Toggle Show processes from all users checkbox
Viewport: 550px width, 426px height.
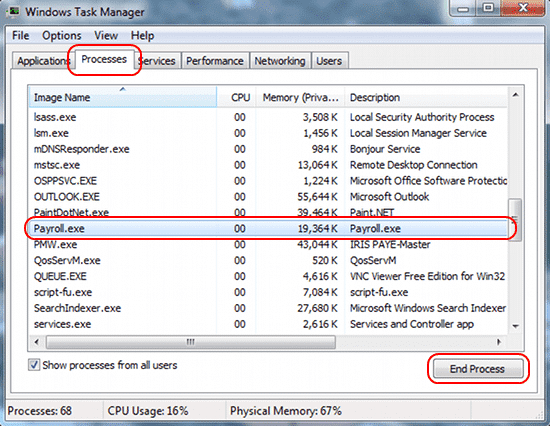point(34,365)
